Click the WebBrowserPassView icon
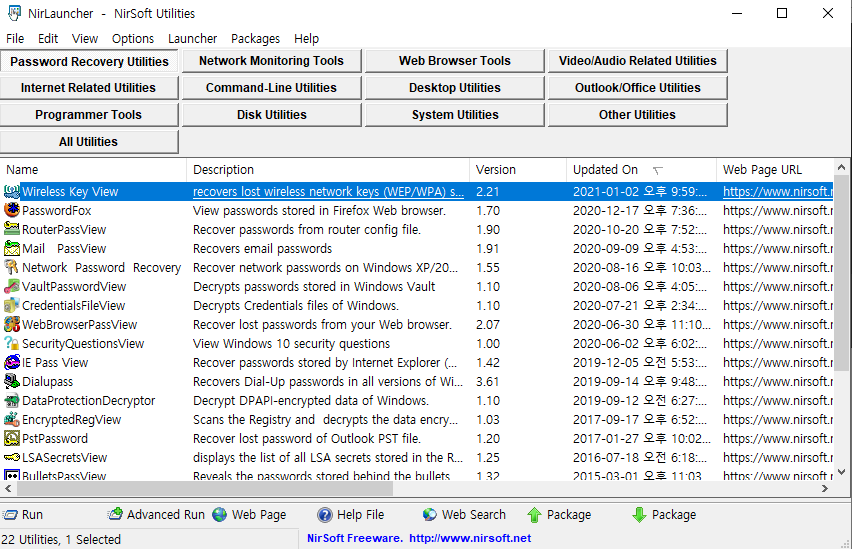The image size is (852, 549). [x=11, y=324]
